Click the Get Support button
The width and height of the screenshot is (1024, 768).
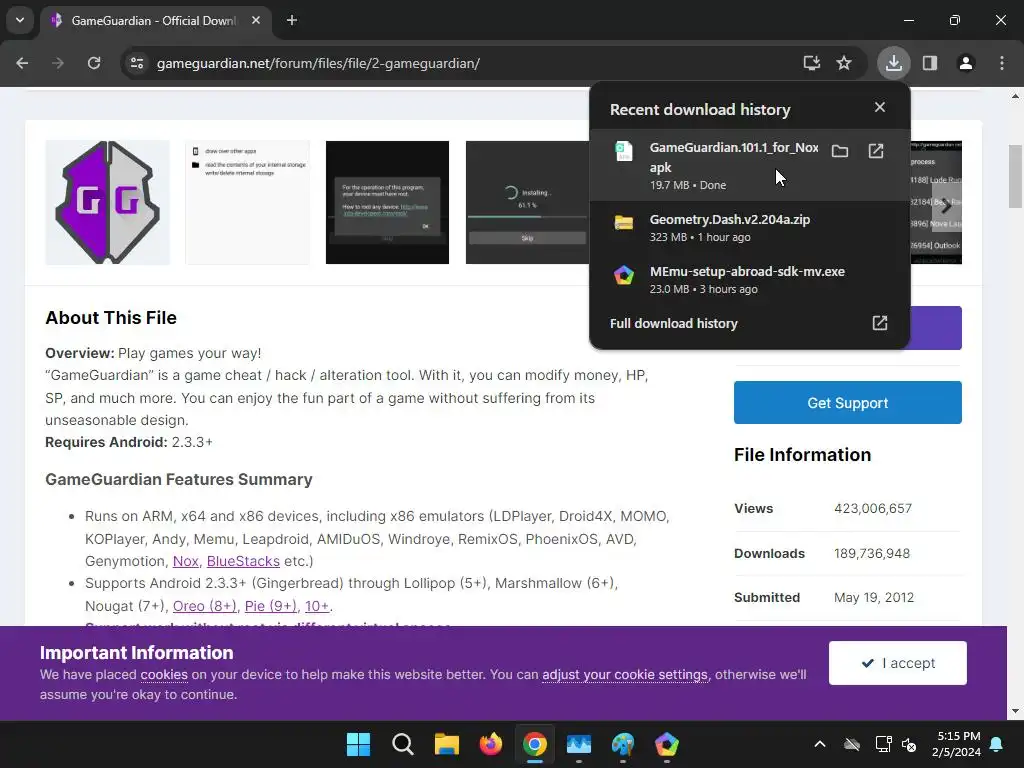click(848, 402)
